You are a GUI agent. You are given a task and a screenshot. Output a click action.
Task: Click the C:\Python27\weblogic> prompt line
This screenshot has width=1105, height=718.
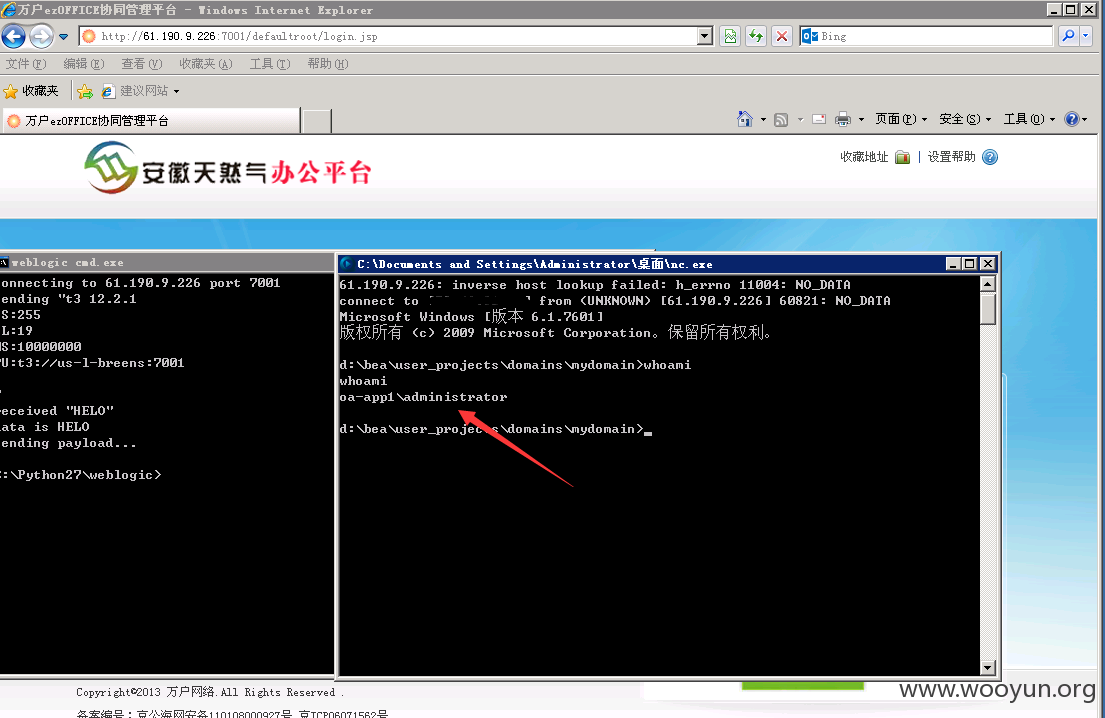point(81,475)
